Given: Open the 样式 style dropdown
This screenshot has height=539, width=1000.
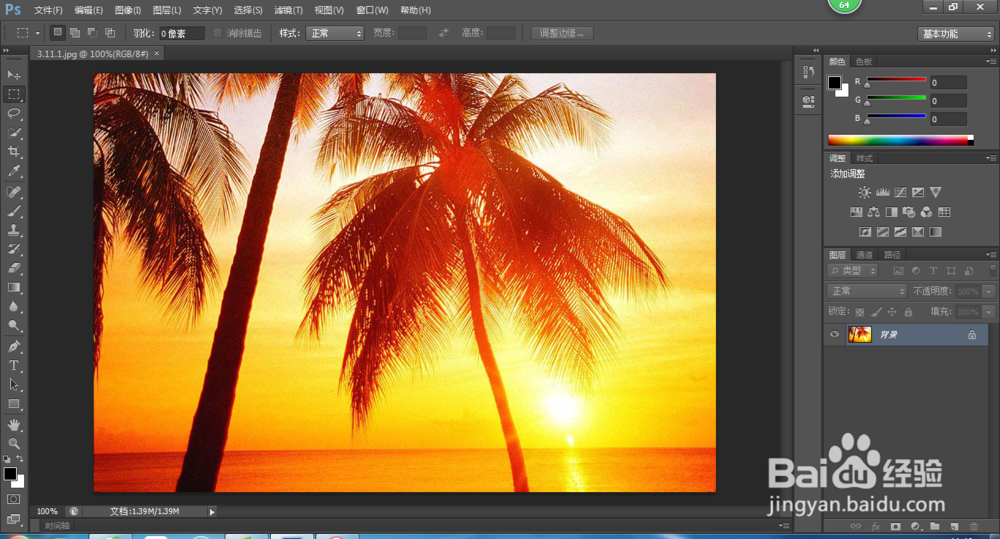Looking at the screenshot, I should (335, 33).
